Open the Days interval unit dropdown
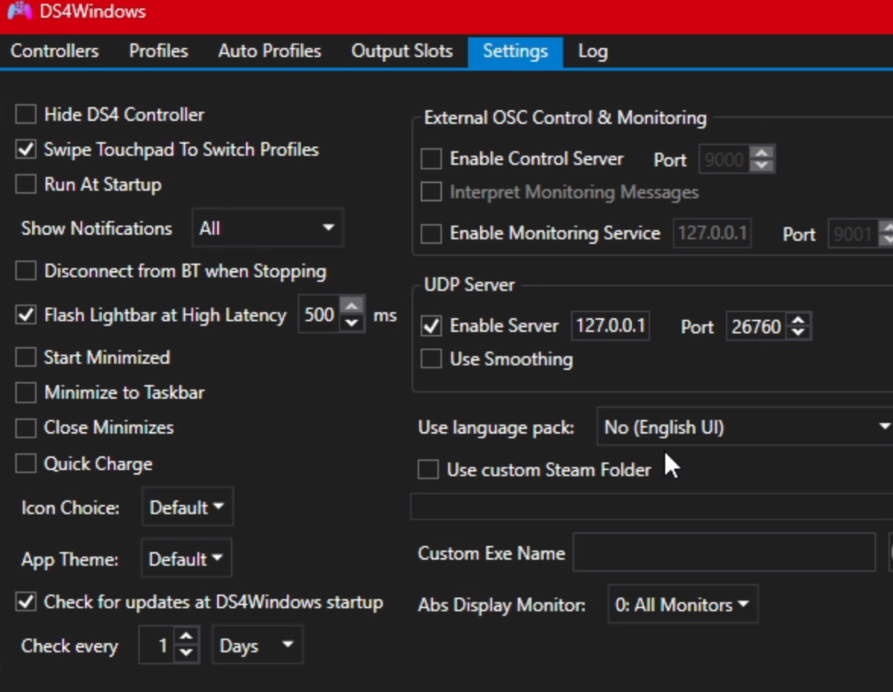 tap(257, 645)
